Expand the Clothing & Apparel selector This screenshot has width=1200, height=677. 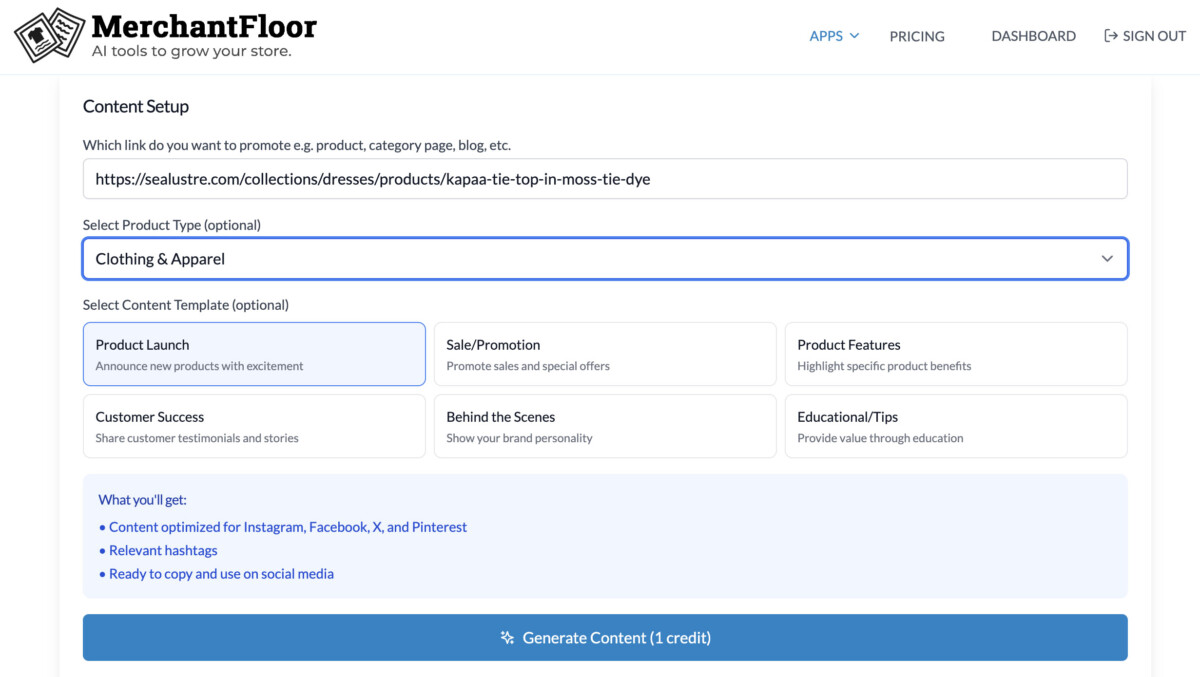pos(604,258)
